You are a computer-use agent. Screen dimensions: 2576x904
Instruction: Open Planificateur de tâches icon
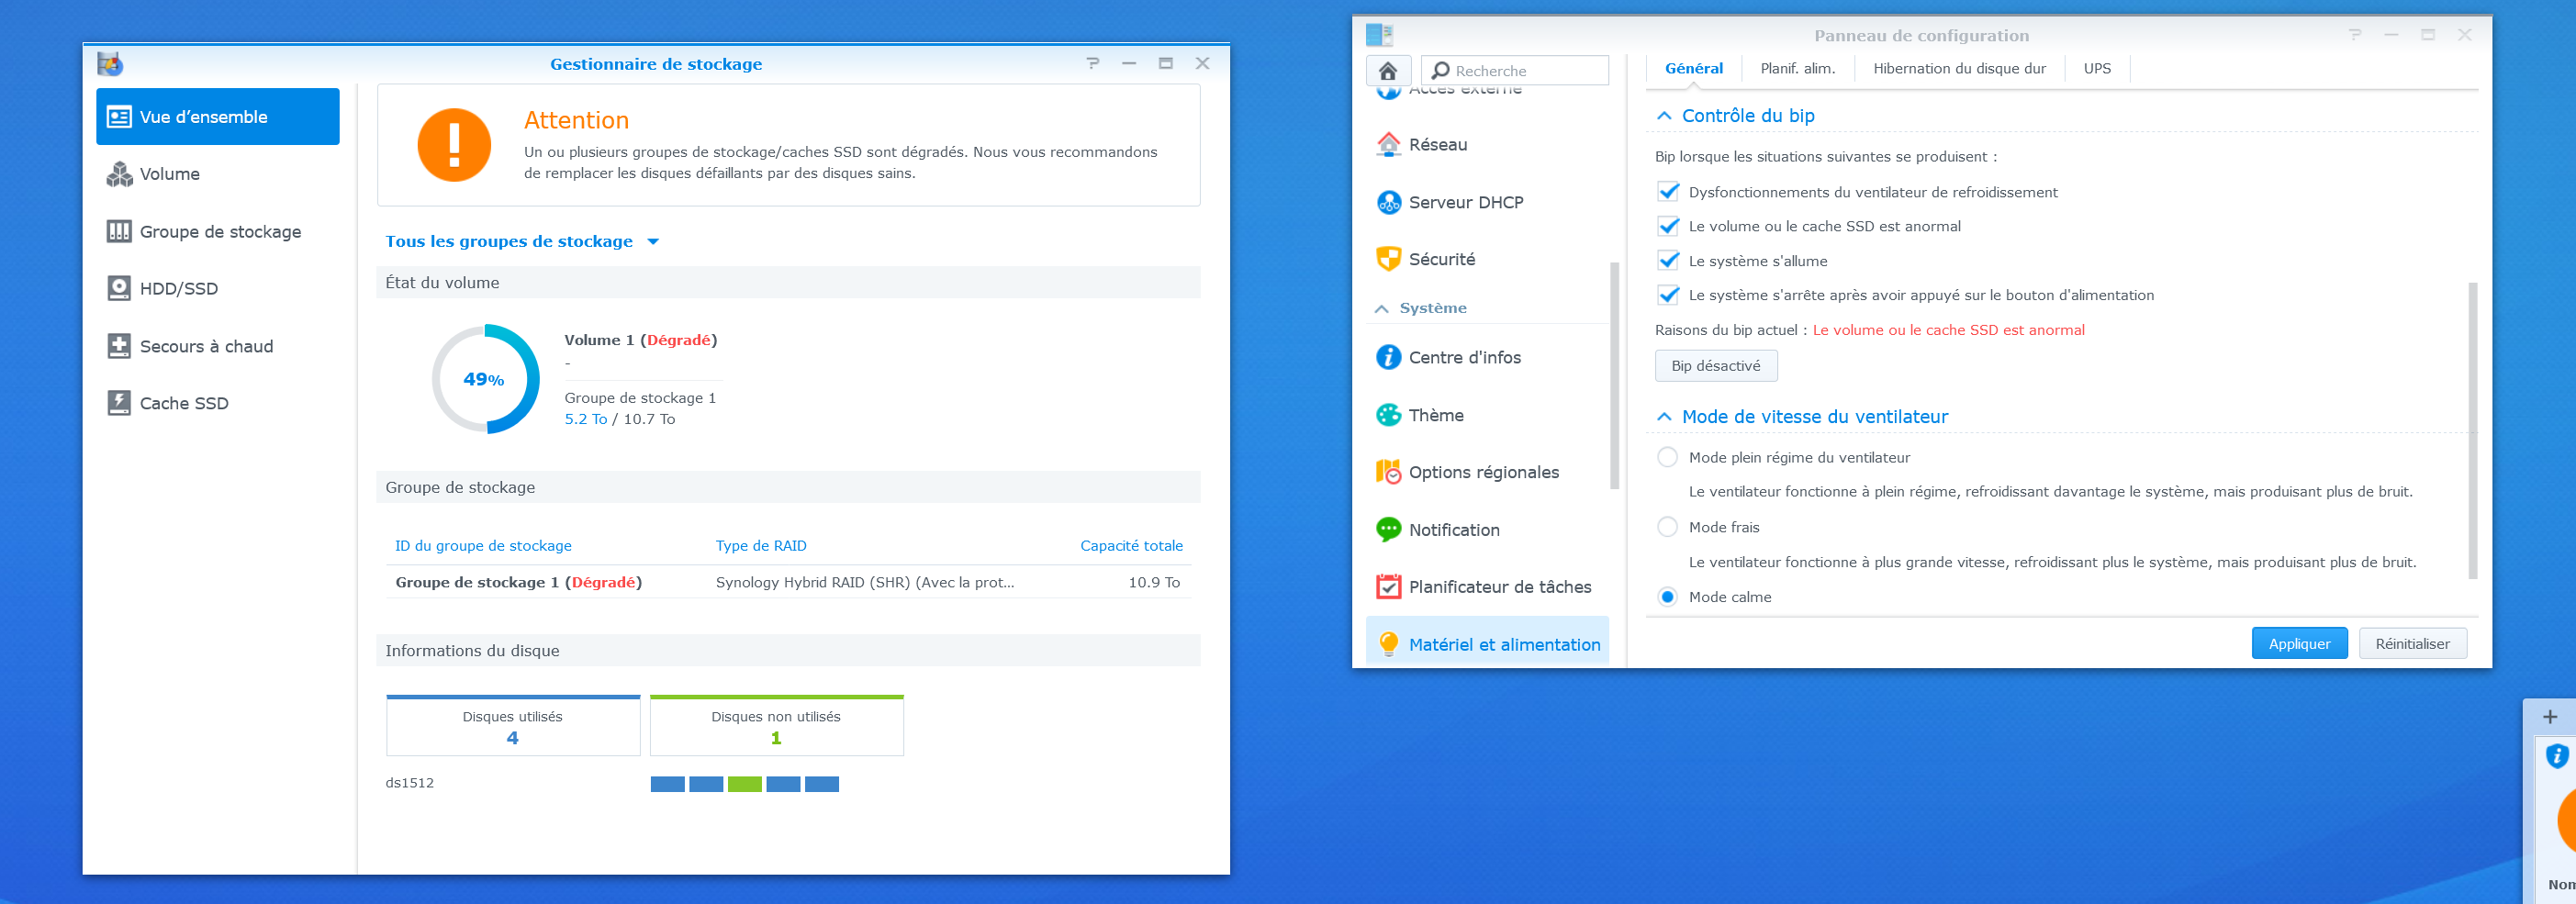click(x=1388, y=587)
